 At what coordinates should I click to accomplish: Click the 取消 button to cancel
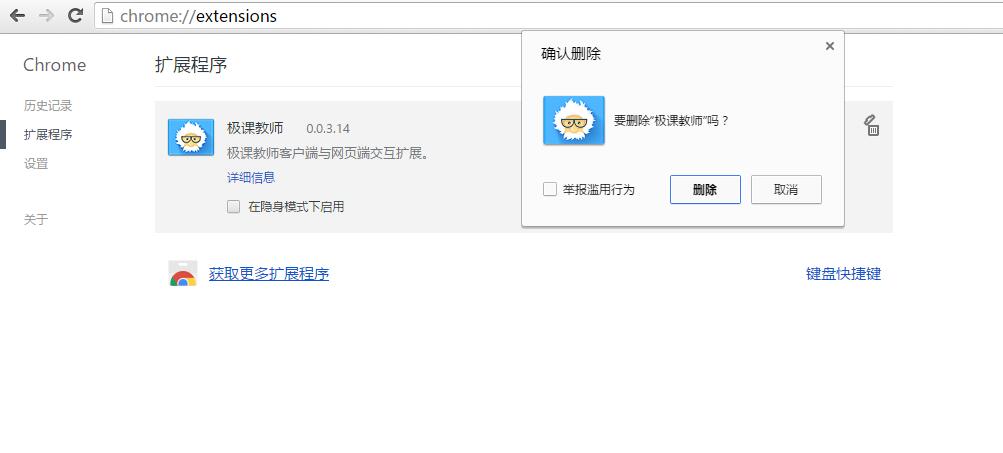tap(786, 189)
